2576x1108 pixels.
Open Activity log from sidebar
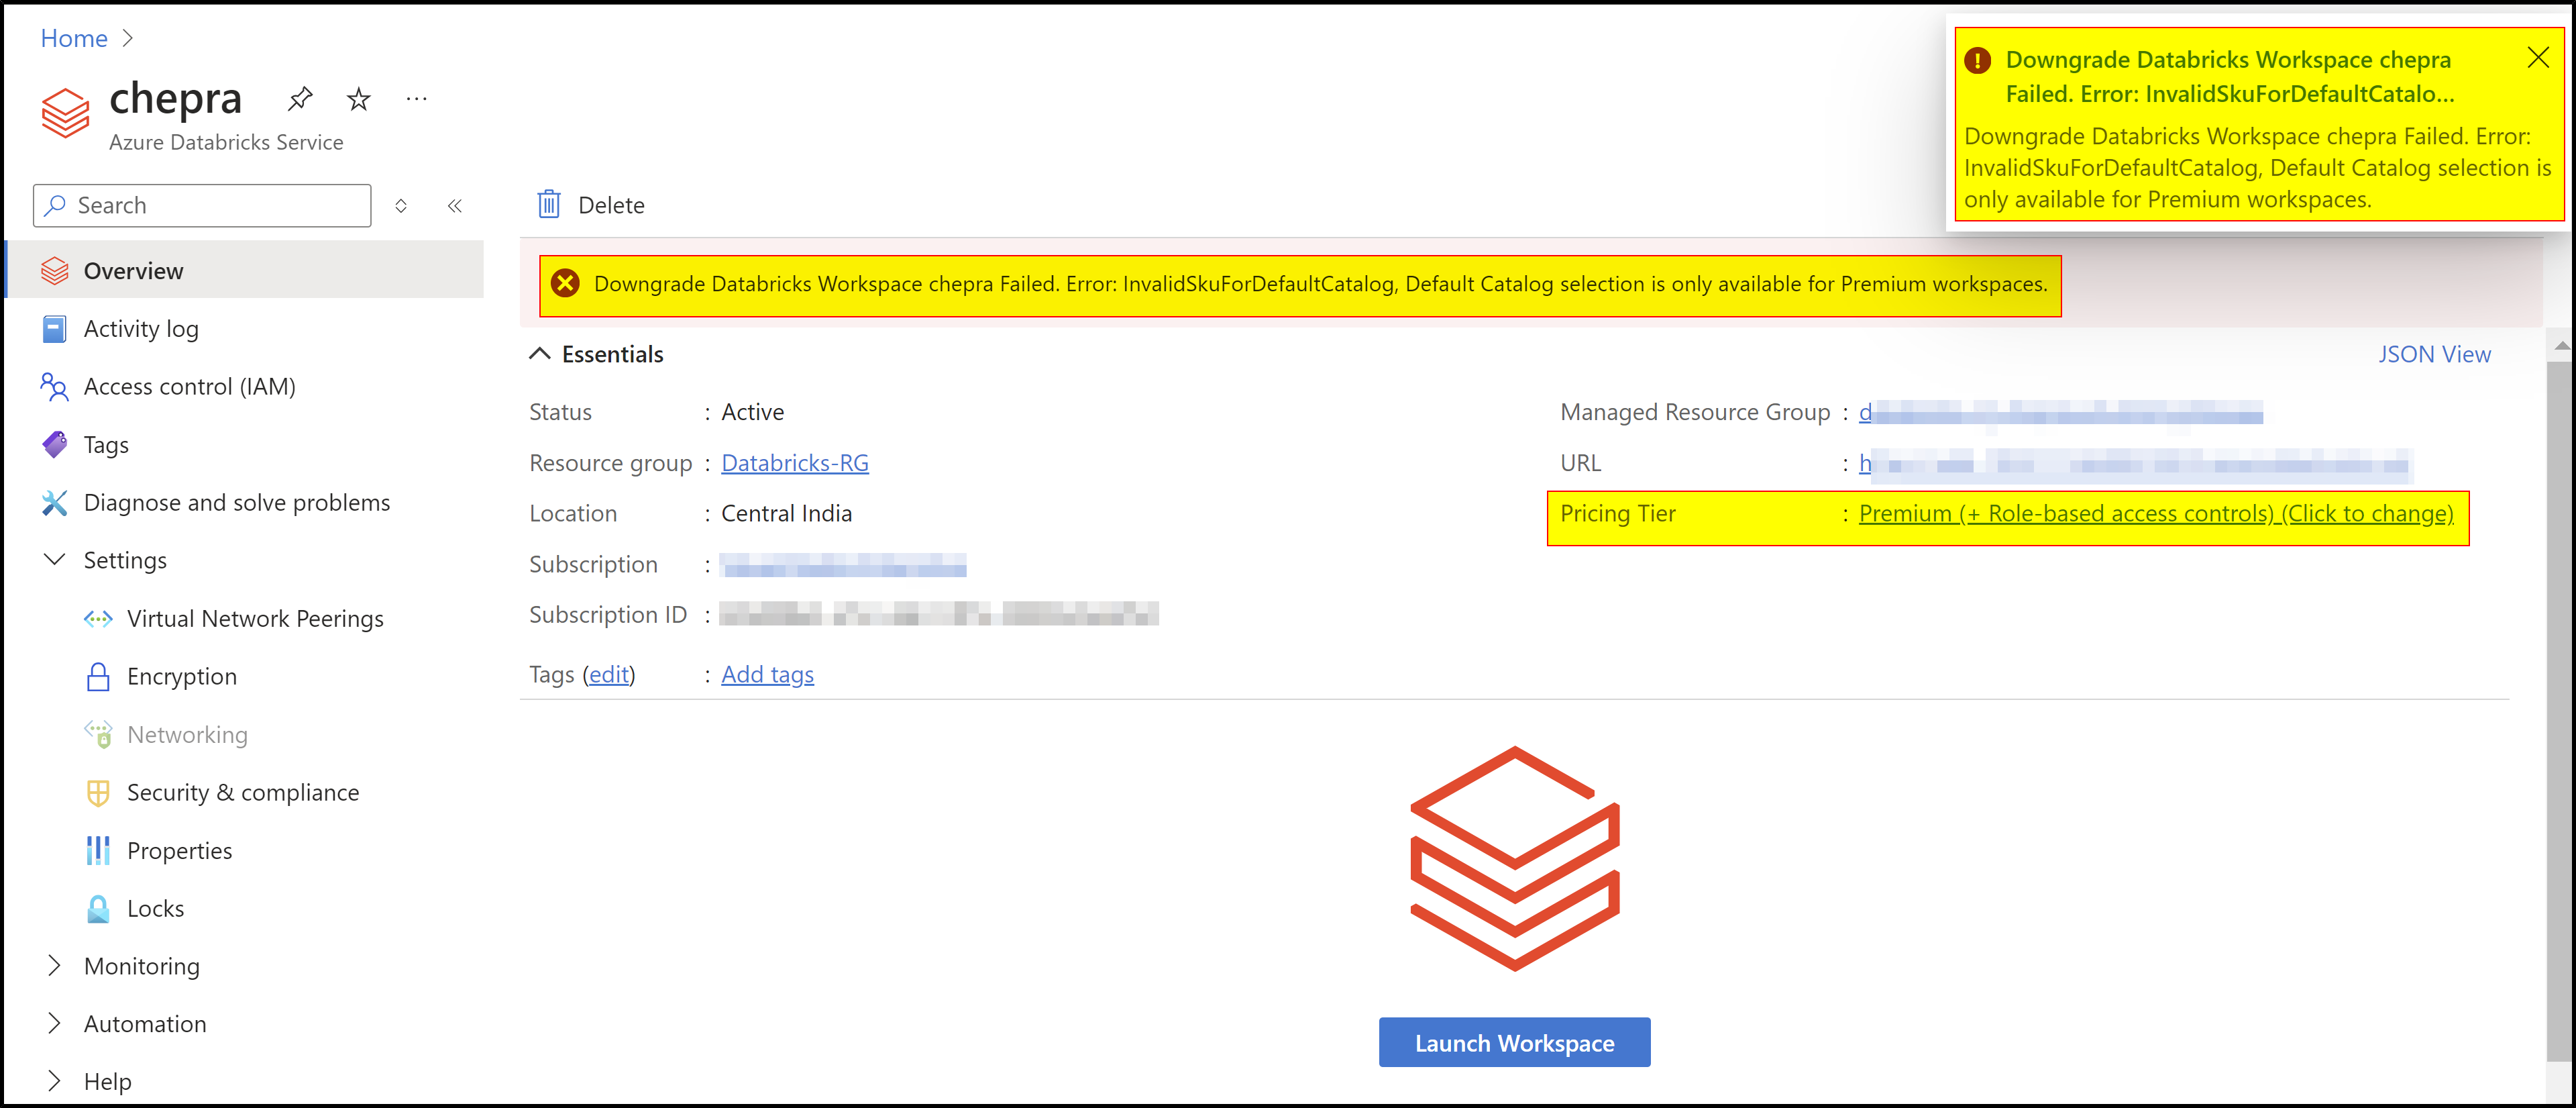click(x=141, y=328)
